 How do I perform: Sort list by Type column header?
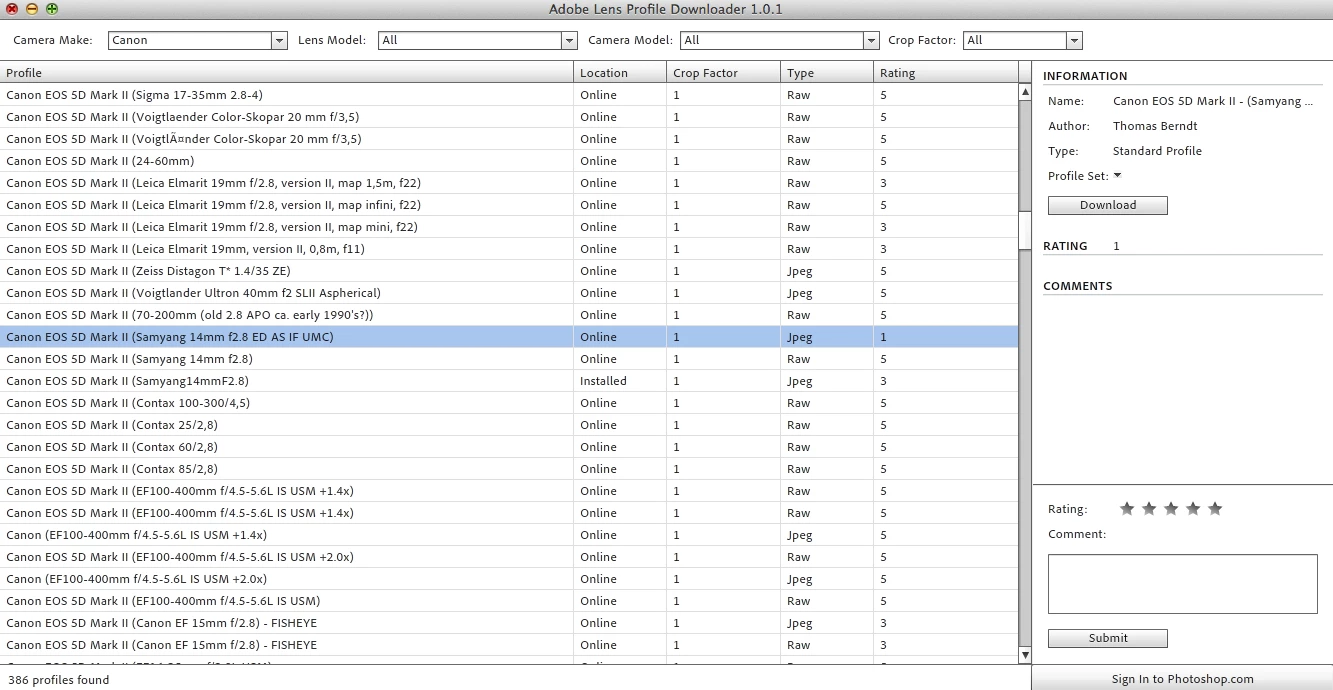826,73
